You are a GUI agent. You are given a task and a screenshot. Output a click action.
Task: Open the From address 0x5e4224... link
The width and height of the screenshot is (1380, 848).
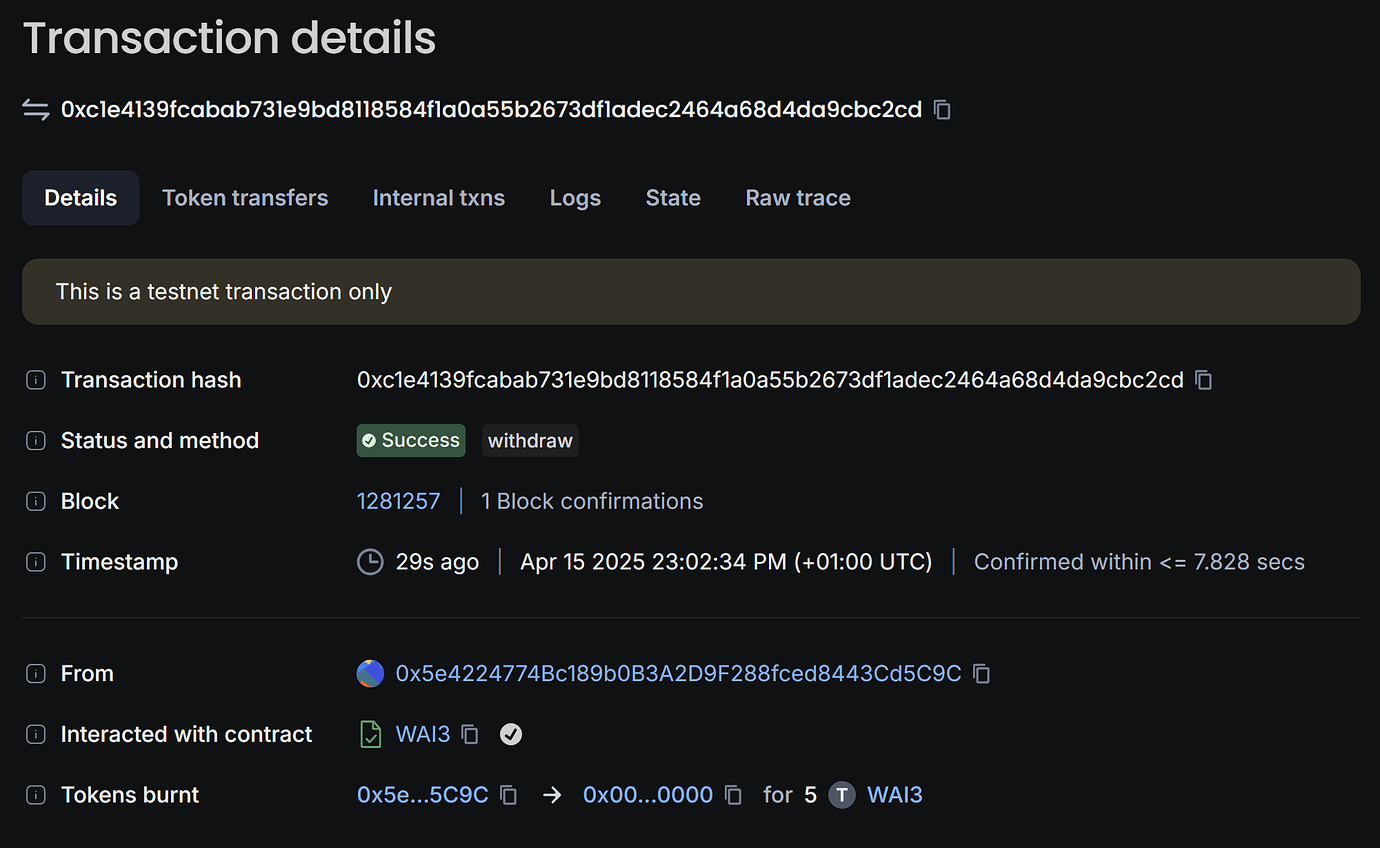pos(678,674)
